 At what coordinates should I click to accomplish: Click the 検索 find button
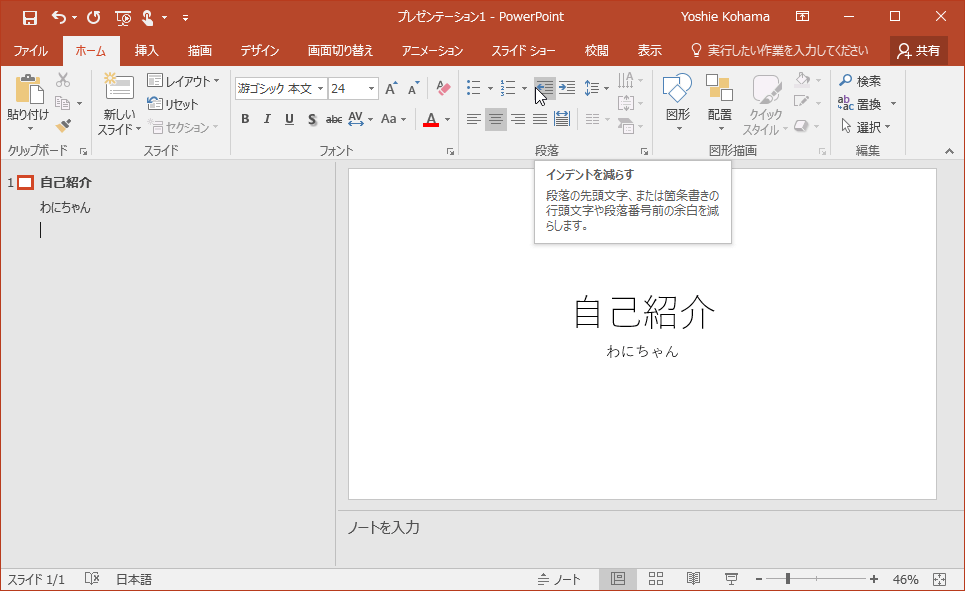[860, 81]
